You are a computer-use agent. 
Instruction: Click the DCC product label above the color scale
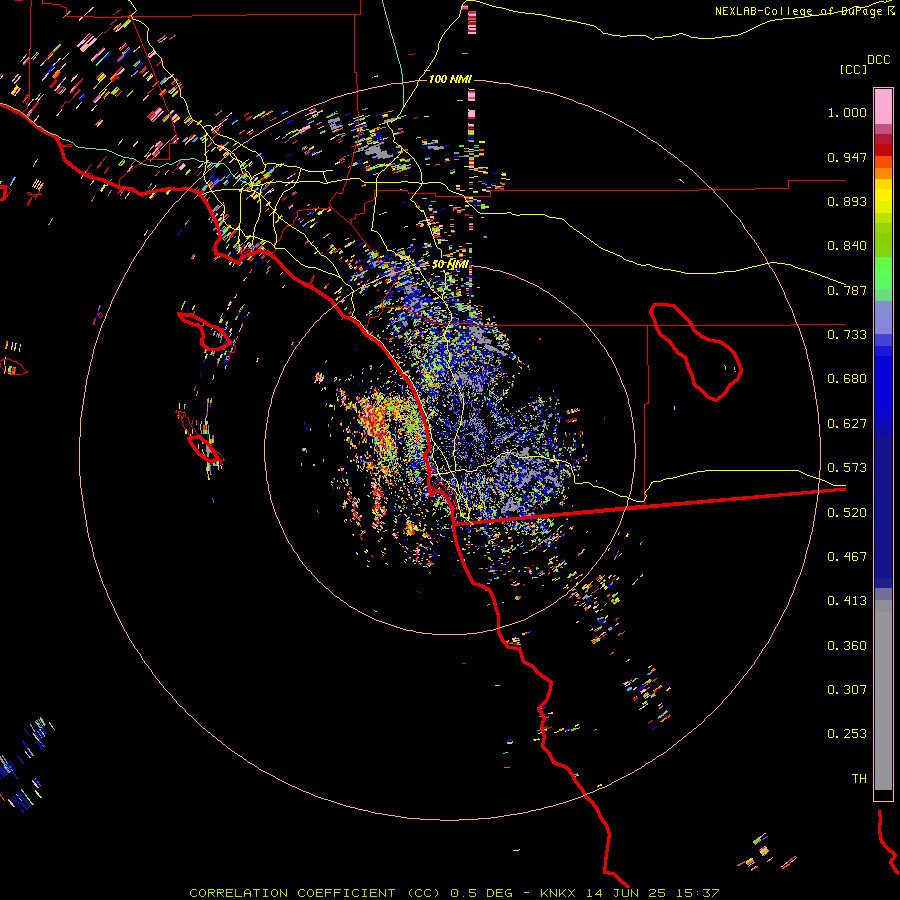(x=878, y=60)
